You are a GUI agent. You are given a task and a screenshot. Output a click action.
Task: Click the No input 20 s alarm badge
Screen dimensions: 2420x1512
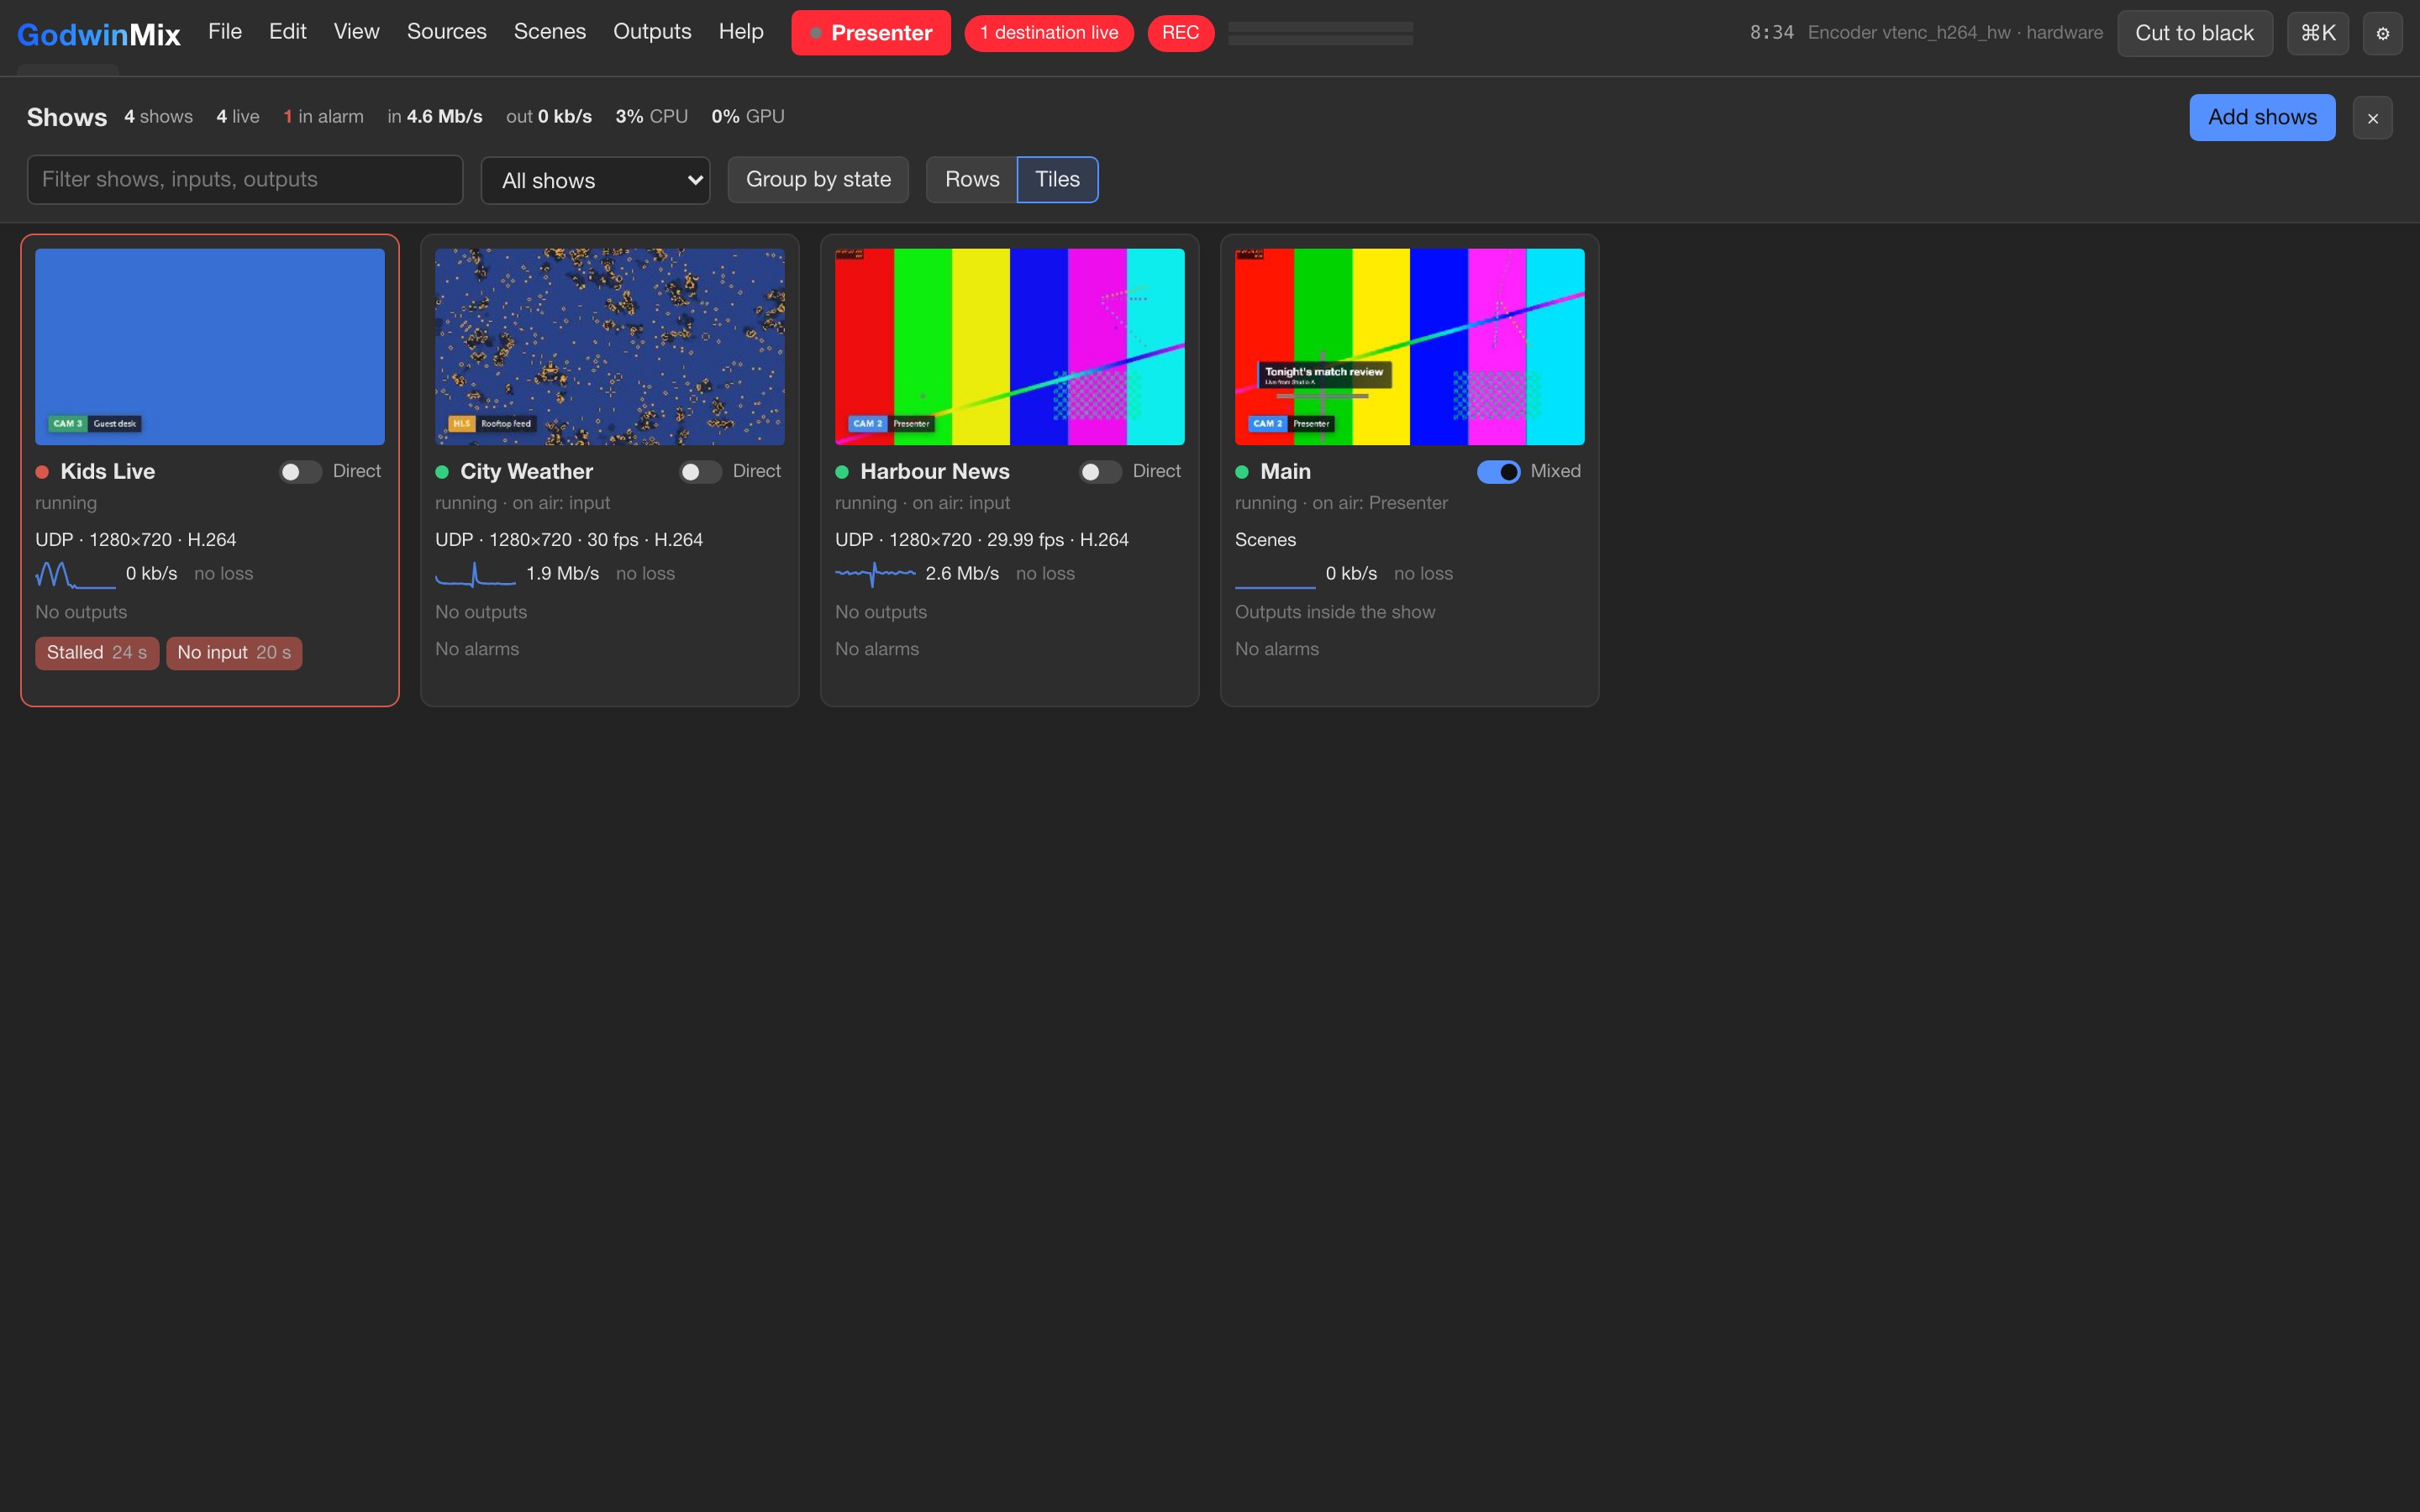point(234,653)
